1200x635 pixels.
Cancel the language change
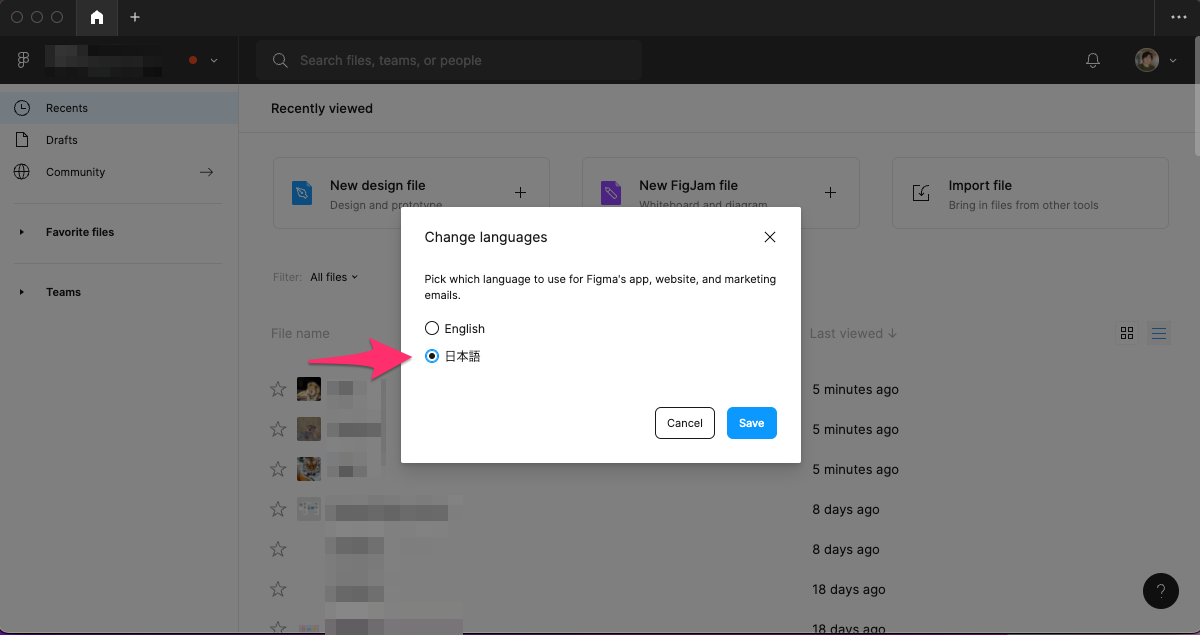[684, 423]
